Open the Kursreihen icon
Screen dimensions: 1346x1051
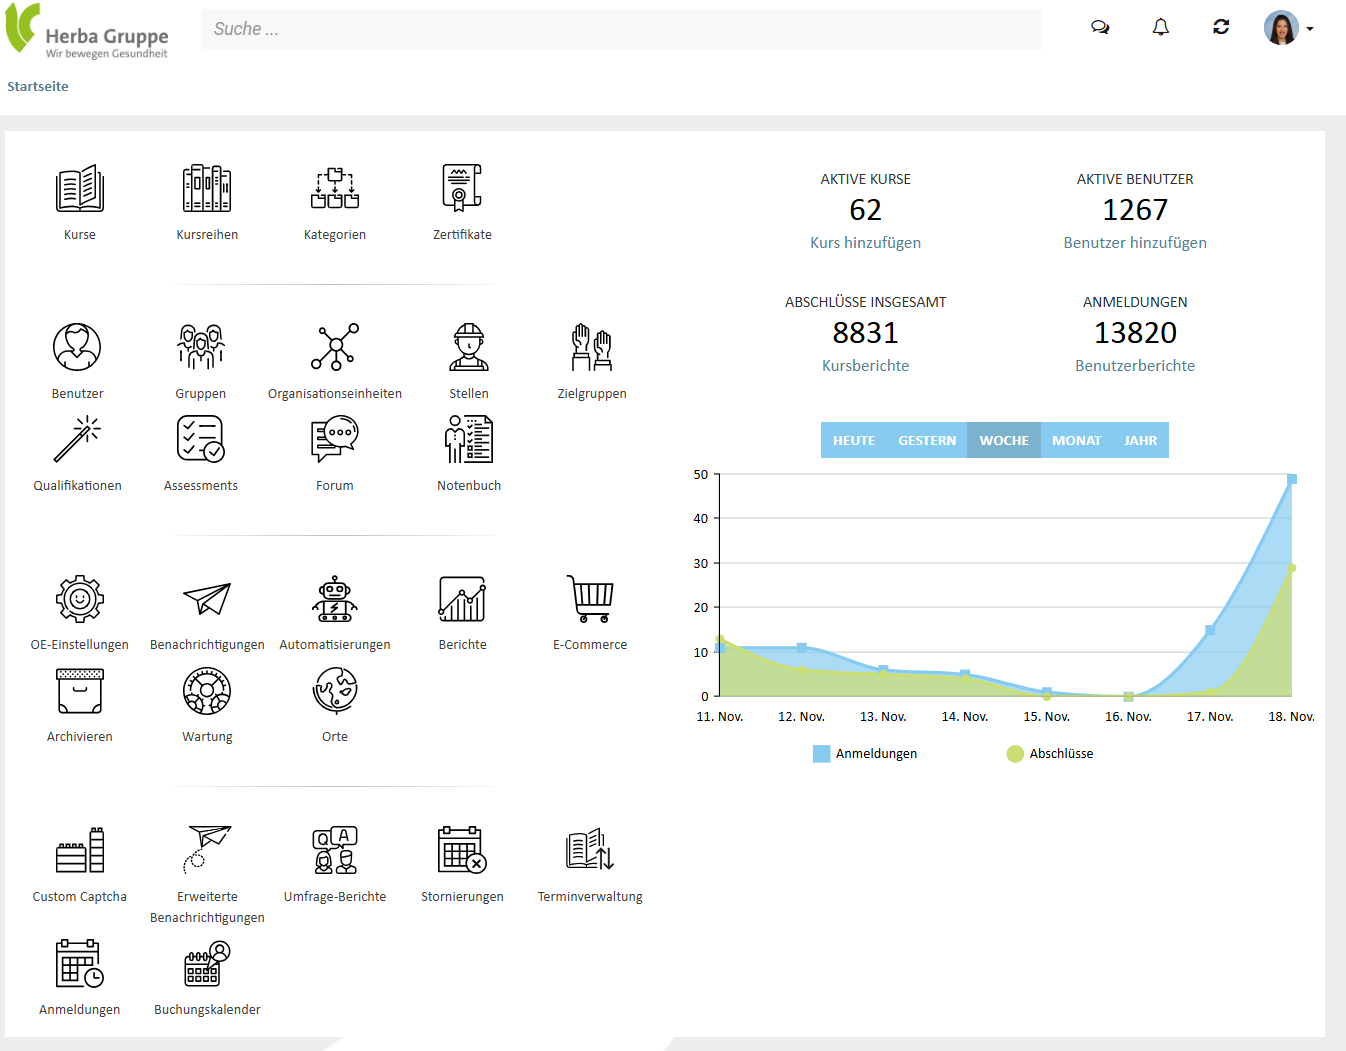[x=207, y=189]
